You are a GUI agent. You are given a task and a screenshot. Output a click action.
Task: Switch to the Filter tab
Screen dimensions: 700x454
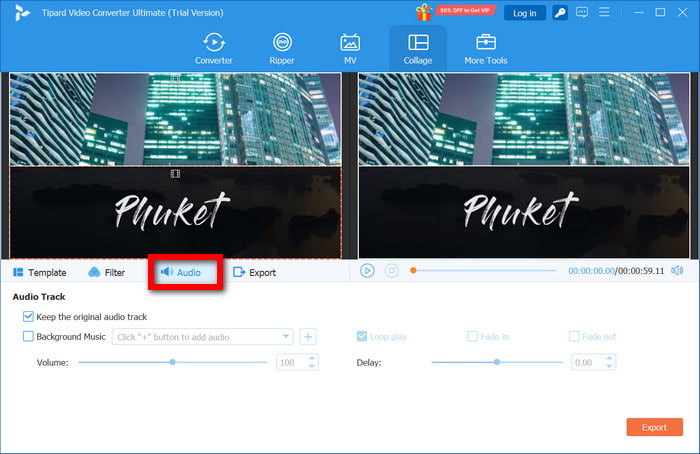(107, 272)
